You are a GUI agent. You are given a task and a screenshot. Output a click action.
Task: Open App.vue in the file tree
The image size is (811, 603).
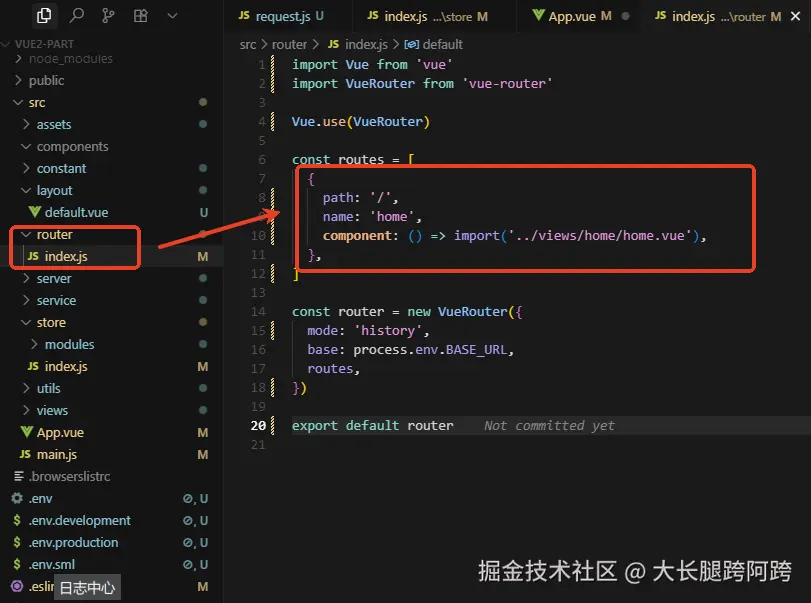60,432
